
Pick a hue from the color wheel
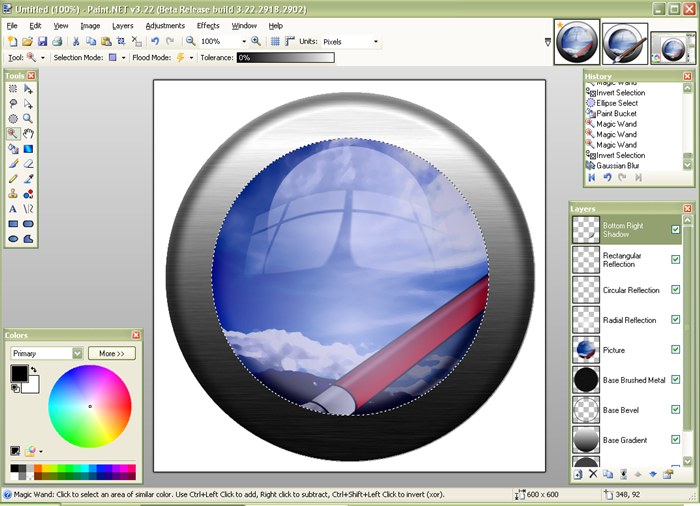(x=90, y=406)
